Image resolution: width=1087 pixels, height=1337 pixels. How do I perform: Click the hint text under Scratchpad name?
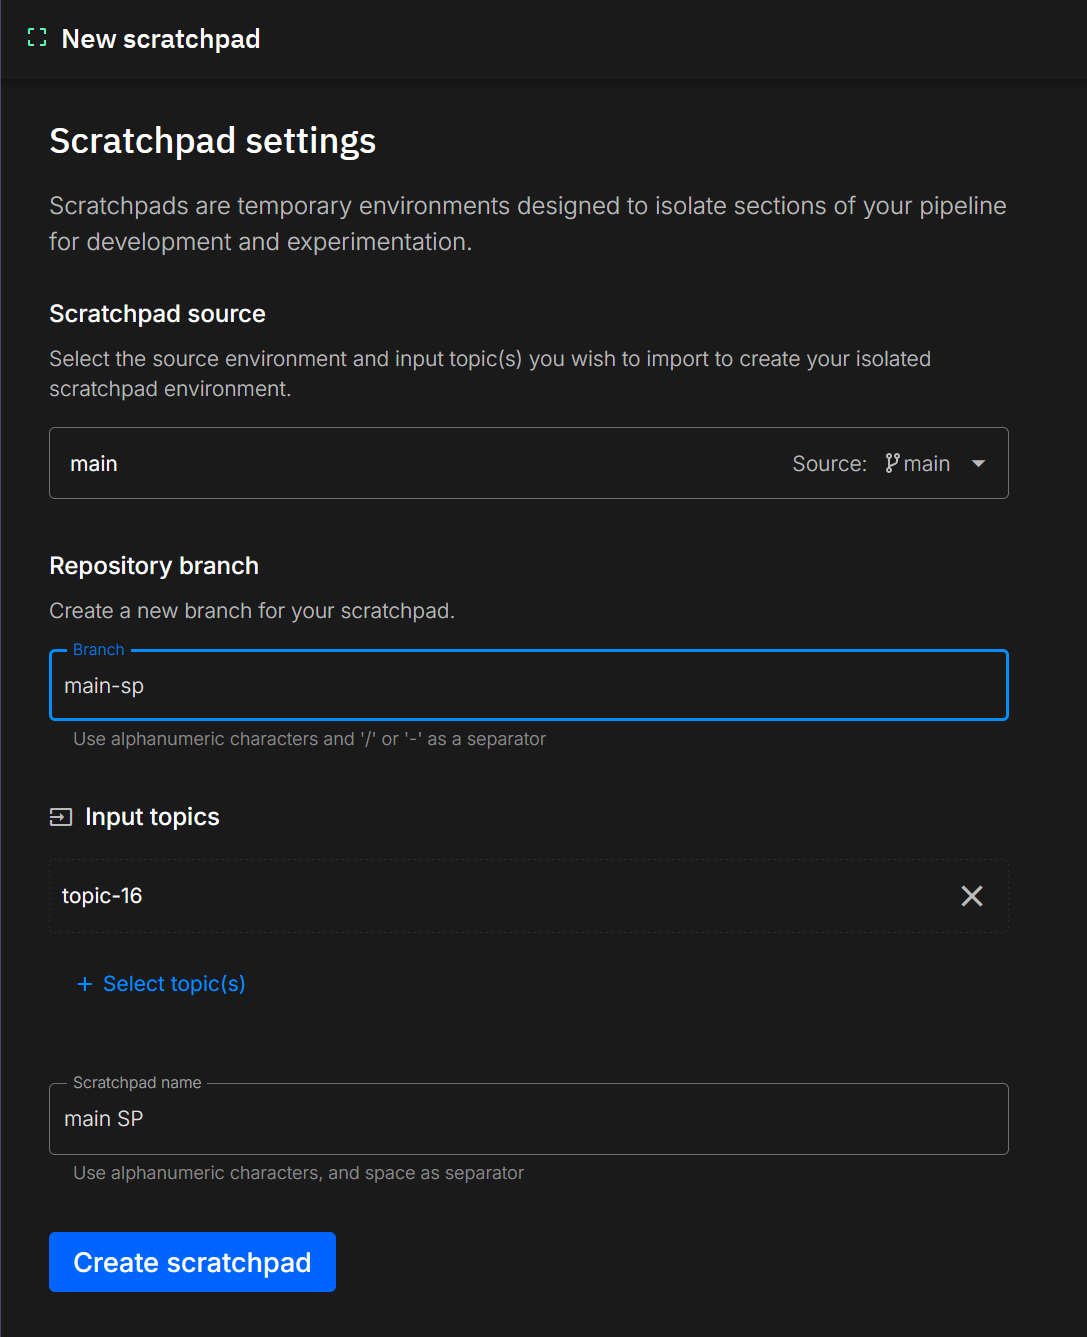coord(298,1173)
